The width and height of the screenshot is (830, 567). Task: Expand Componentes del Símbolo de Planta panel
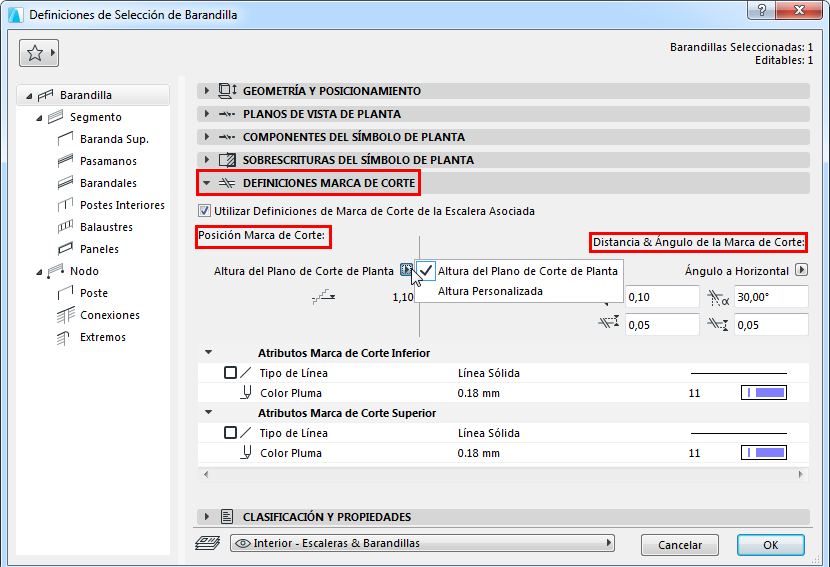point(206,137)
